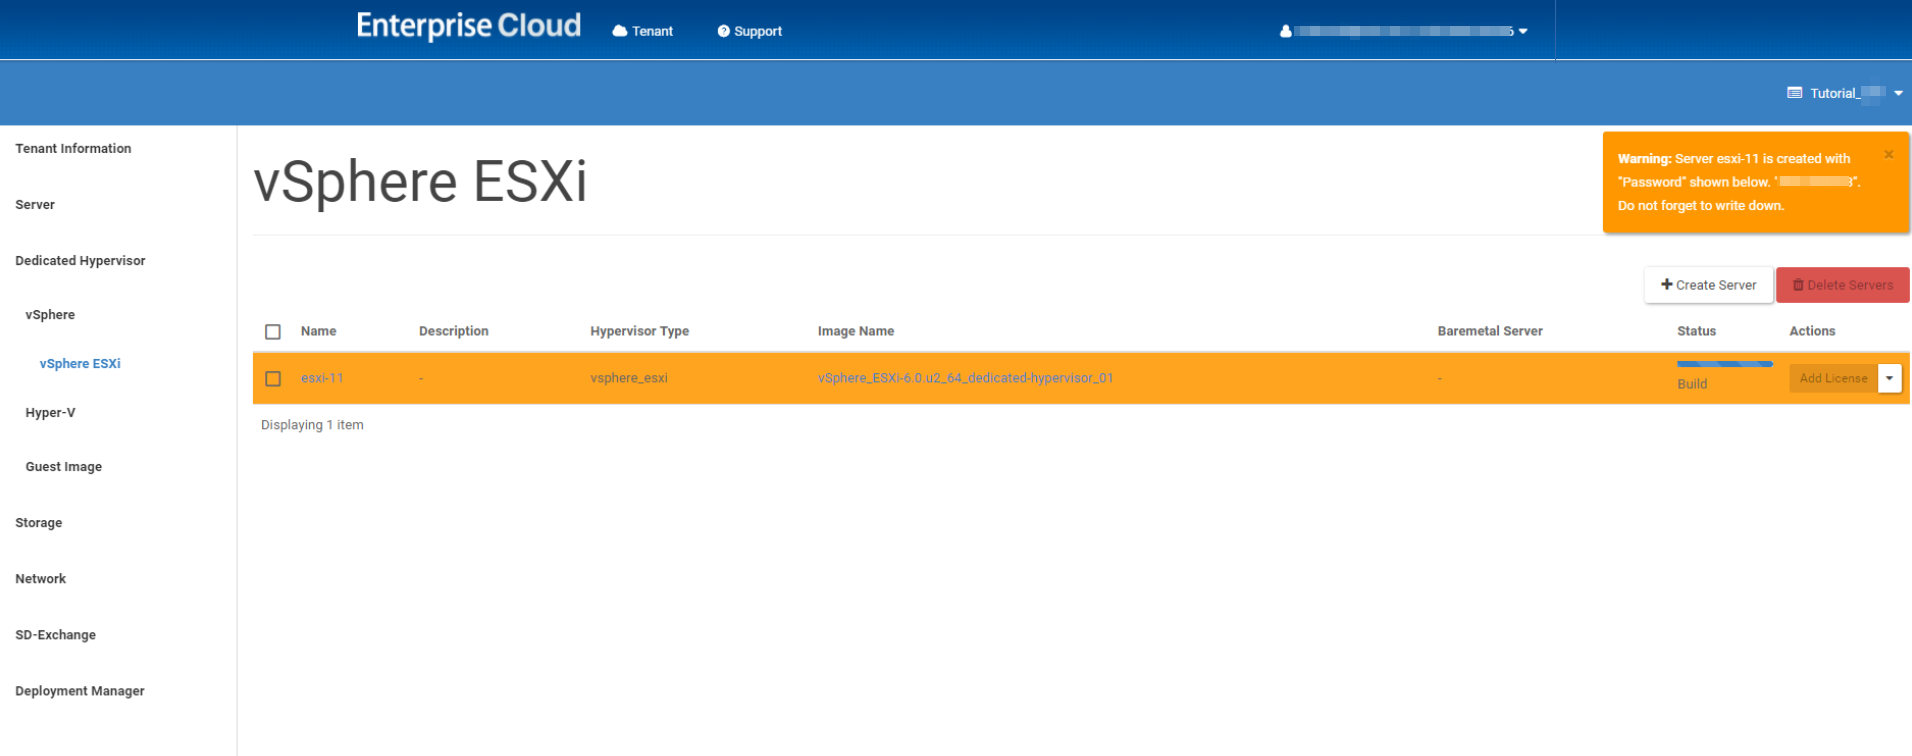
Task: Expand Dedicated Hypervisor in the sidebar
Action: click(x=80, y=260)
